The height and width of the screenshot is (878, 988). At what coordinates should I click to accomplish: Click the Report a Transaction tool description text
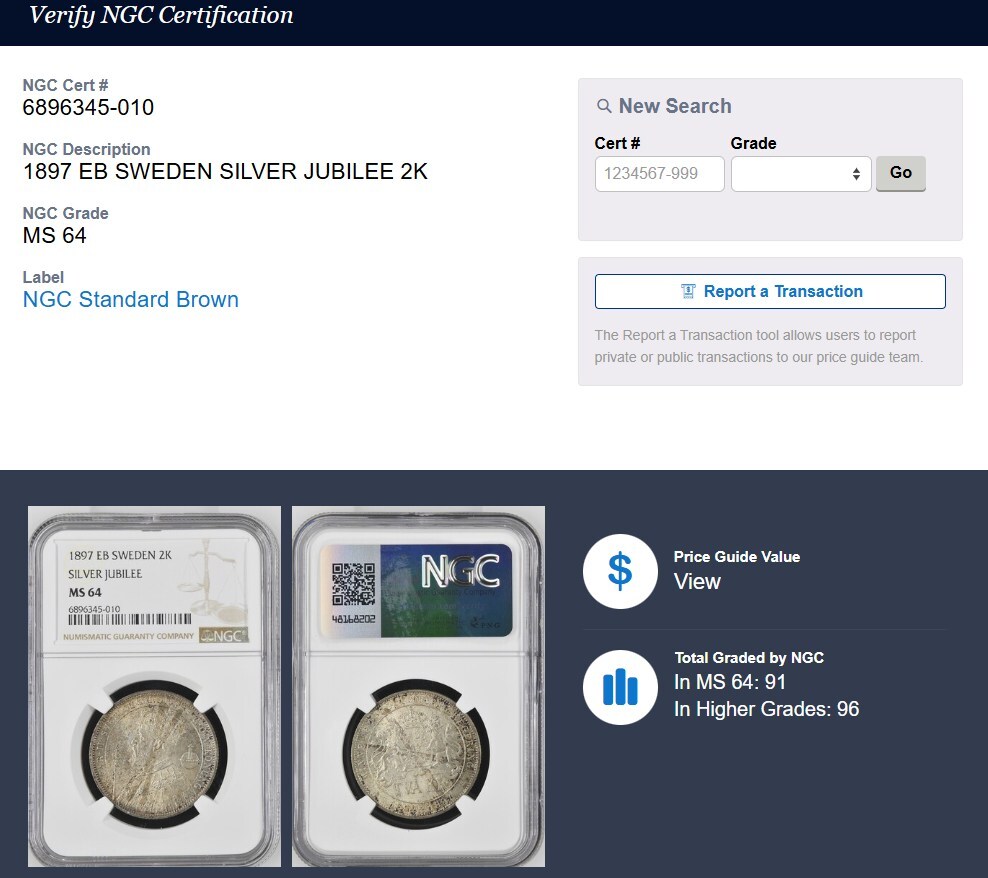pos(759,346)
